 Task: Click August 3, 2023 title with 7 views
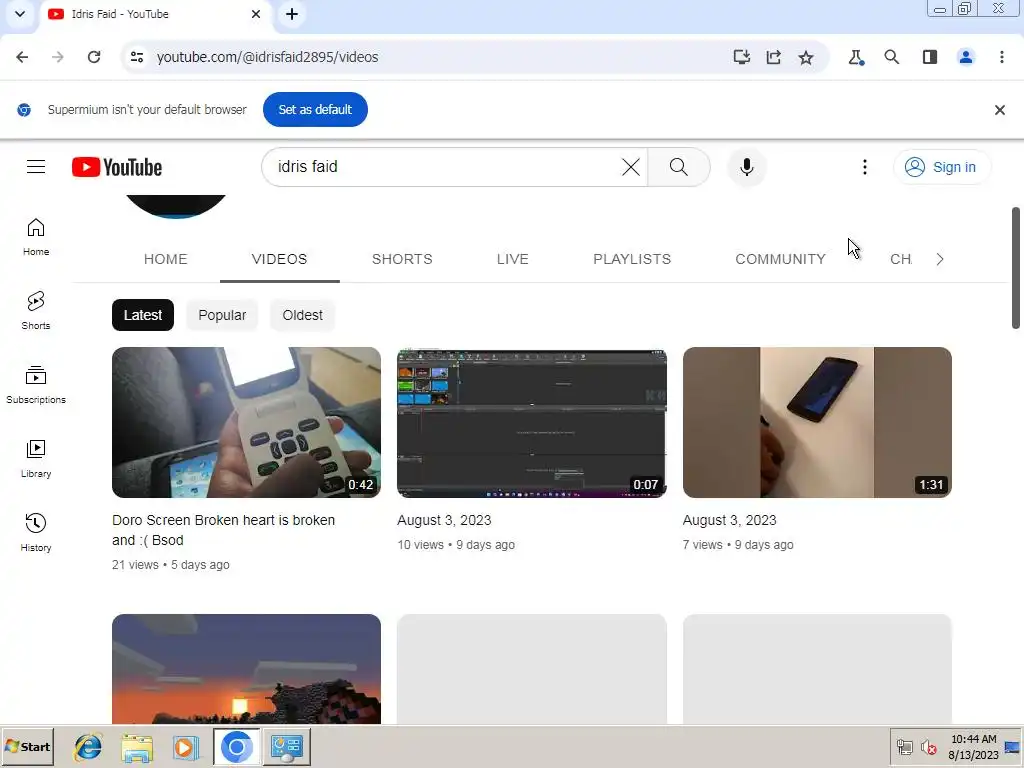pos(729,520)
